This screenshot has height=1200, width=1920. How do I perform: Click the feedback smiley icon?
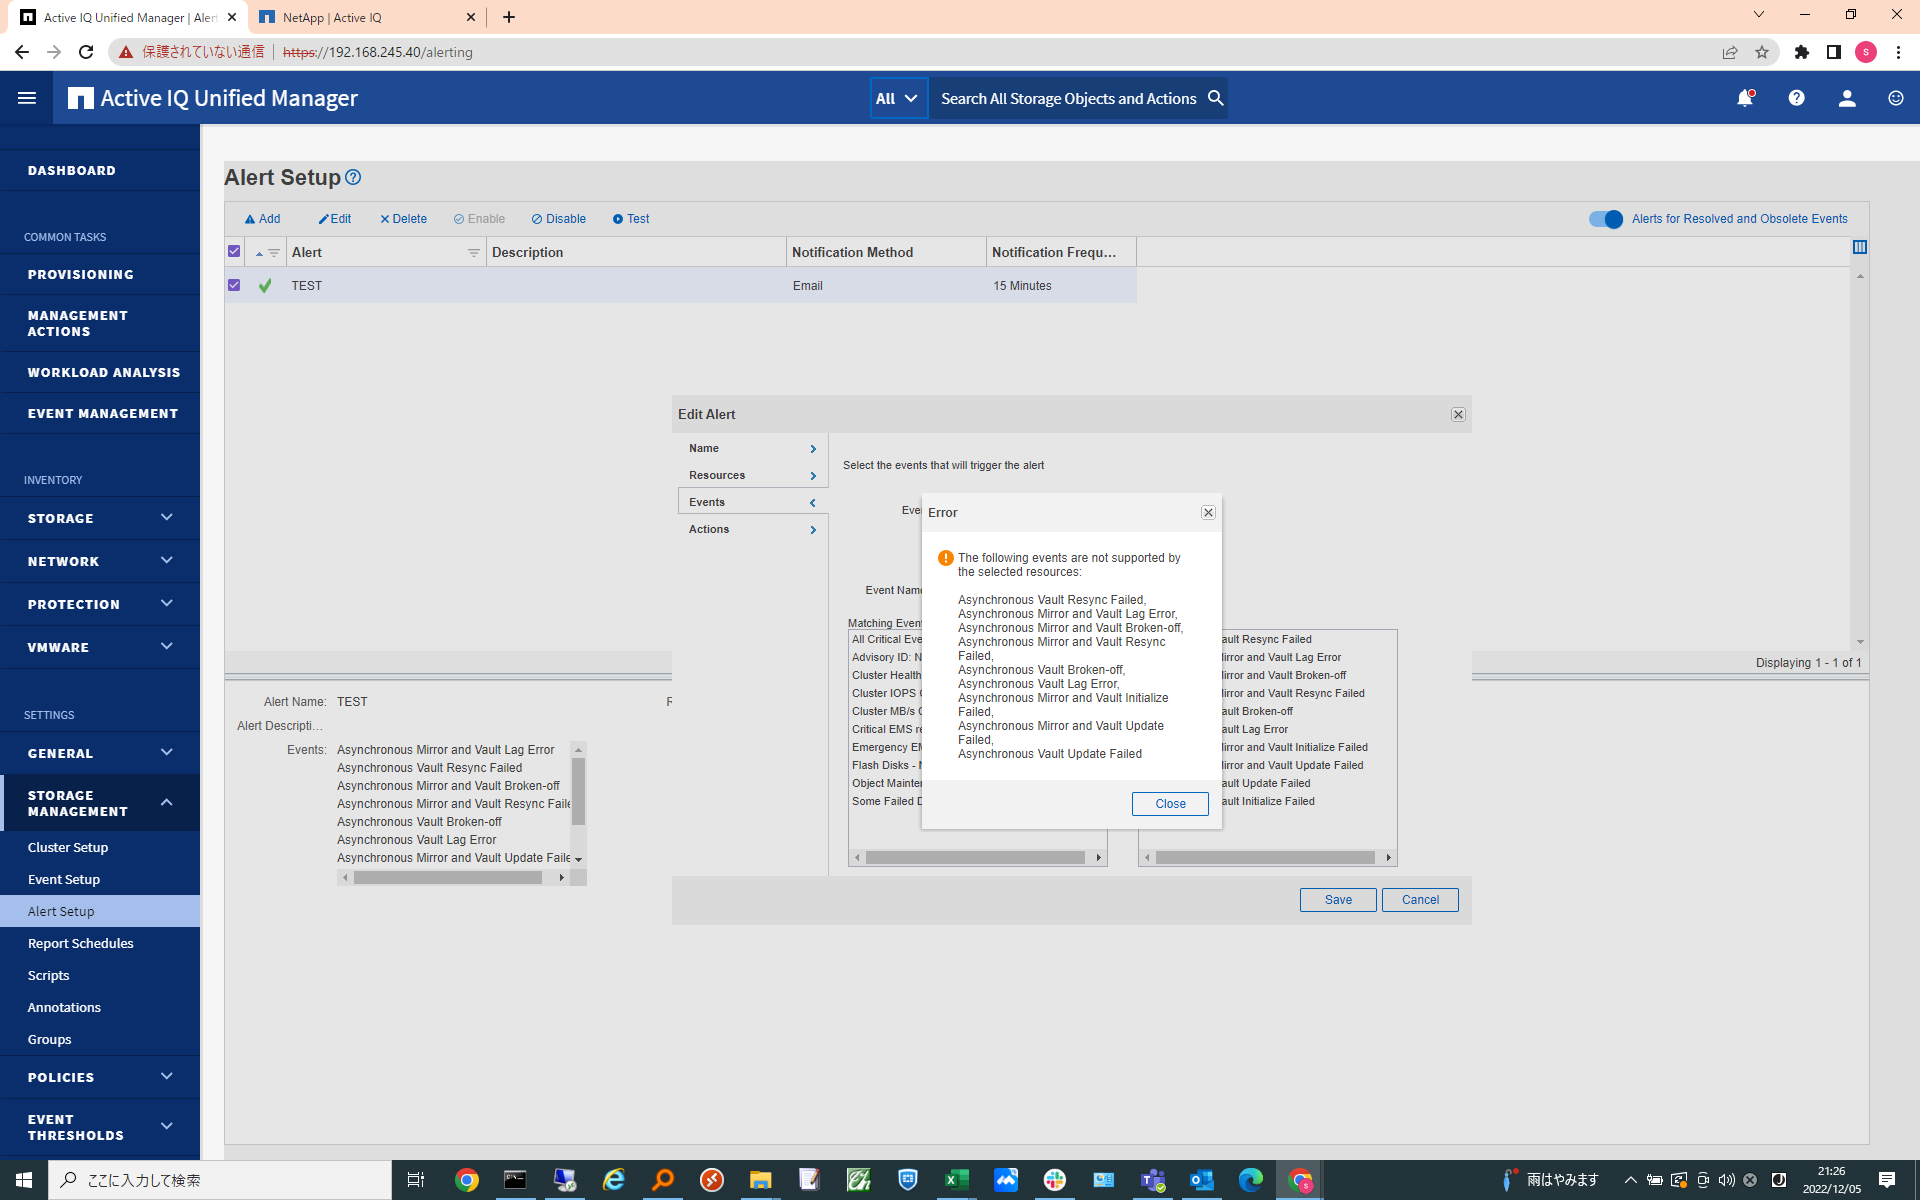tap(1895, 98)
